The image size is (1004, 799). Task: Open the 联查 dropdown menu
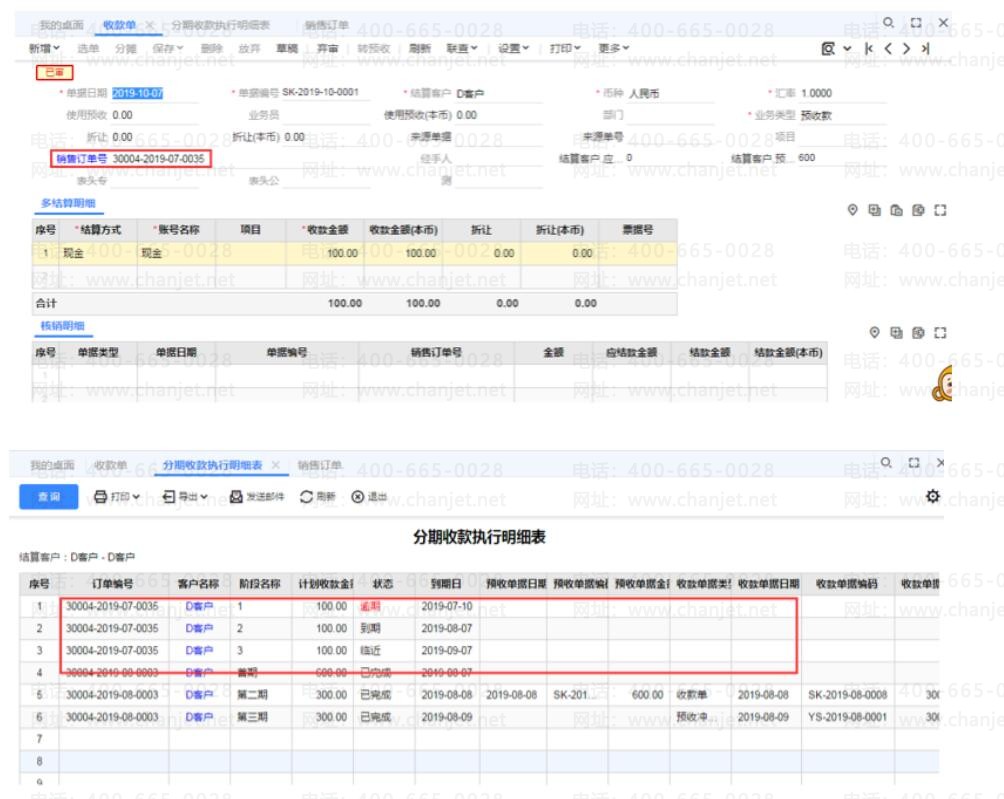(x=461, y=48)
